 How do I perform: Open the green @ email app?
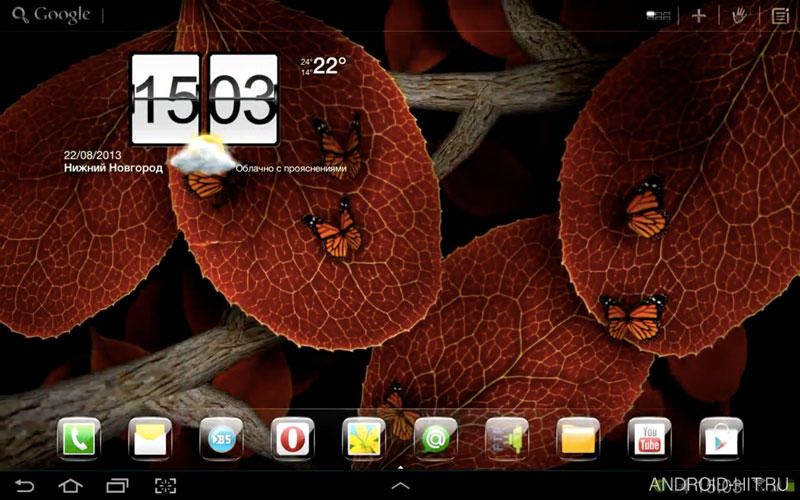[435, 439]
